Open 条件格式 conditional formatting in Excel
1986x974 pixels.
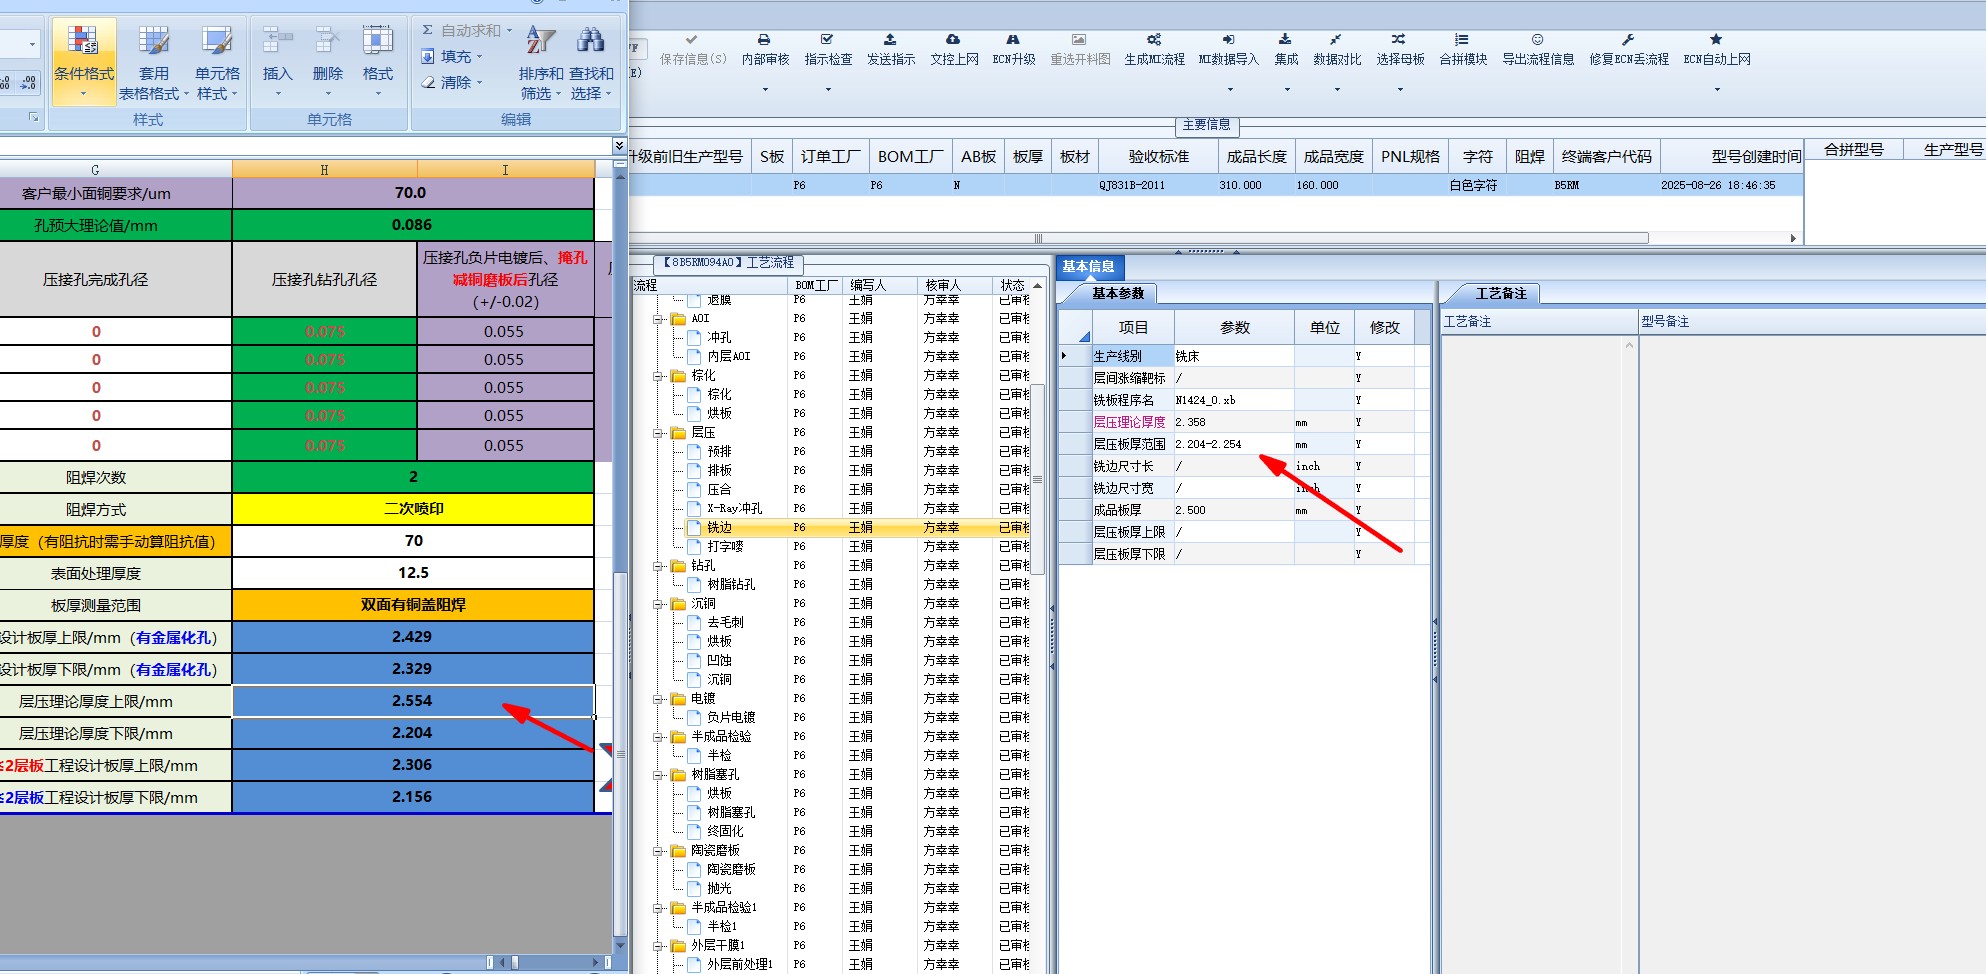84,61
